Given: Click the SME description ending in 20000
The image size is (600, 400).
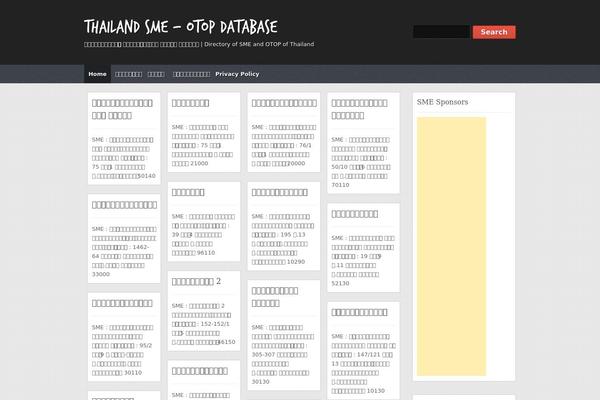Looking at the screenshot, I should click(284, 145).
